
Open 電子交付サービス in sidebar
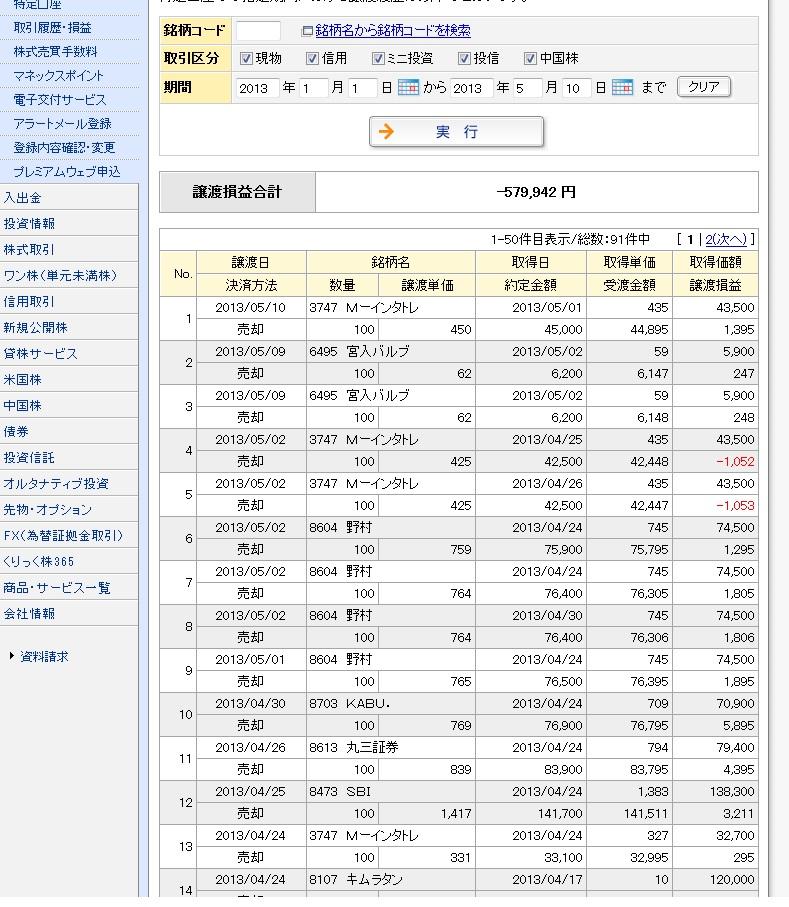pos(60,99)
